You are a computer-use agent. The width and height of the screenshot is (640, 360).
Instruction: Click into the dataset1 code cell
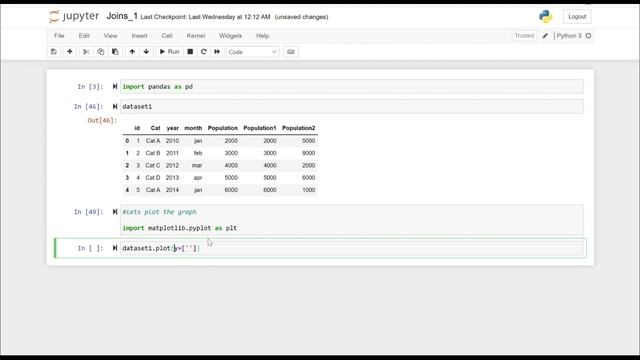tap(352, 107)
